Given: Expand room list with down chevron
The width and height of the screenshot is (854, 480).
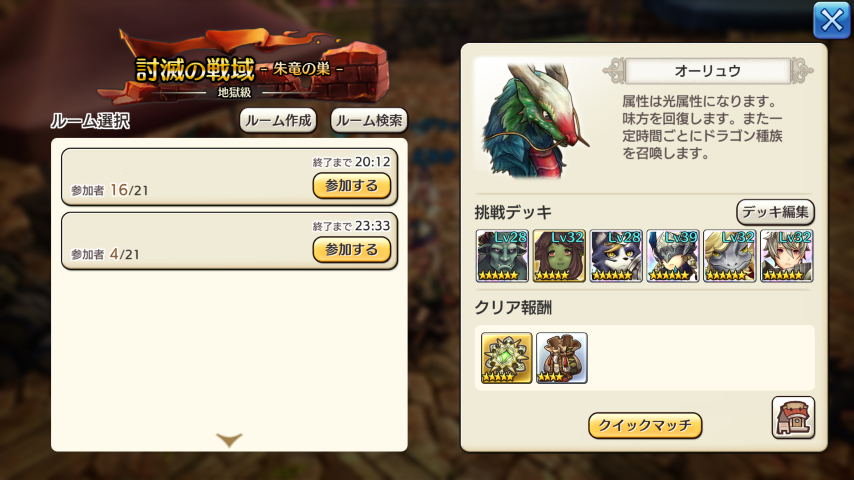Looking at the screenshot, I should tap(229, 439).
